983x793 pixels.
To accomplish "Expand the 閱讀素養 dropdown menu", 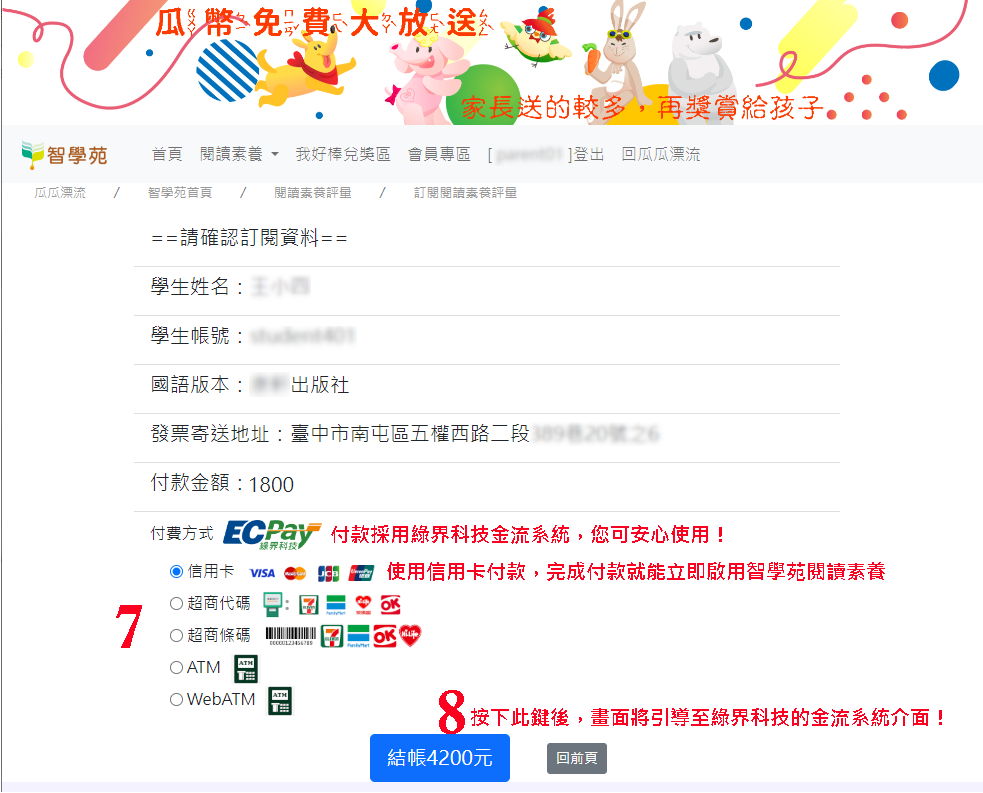I will click(239, 154).
